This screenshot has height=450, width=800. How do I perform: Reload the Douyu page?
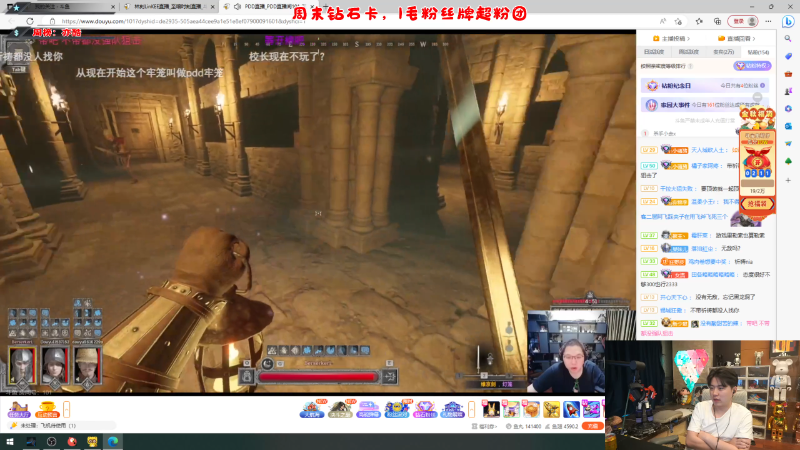tap(30, 21)
